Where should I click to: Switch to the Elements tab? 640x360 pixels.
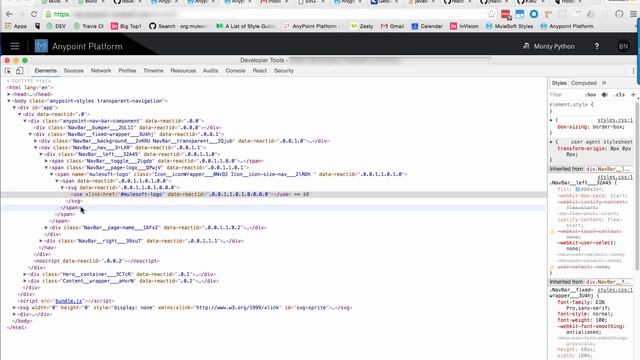[x=46, y=71]
